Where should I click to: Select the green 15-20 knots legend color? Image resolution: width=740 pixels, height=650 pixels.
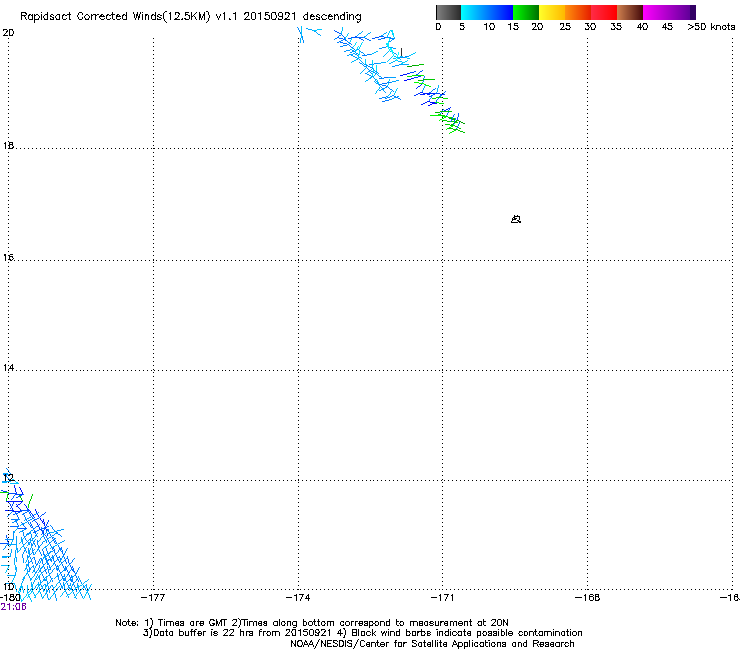[526, 12]
